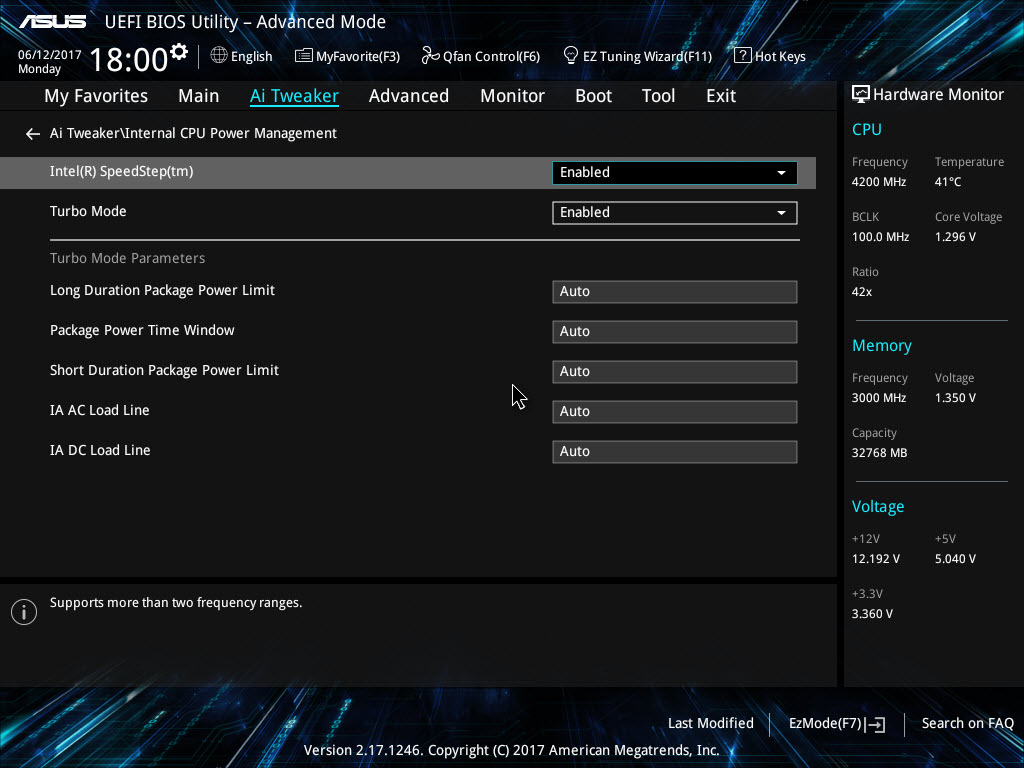Click the Short Duration Package Power Limit label

tap(164, 370)
